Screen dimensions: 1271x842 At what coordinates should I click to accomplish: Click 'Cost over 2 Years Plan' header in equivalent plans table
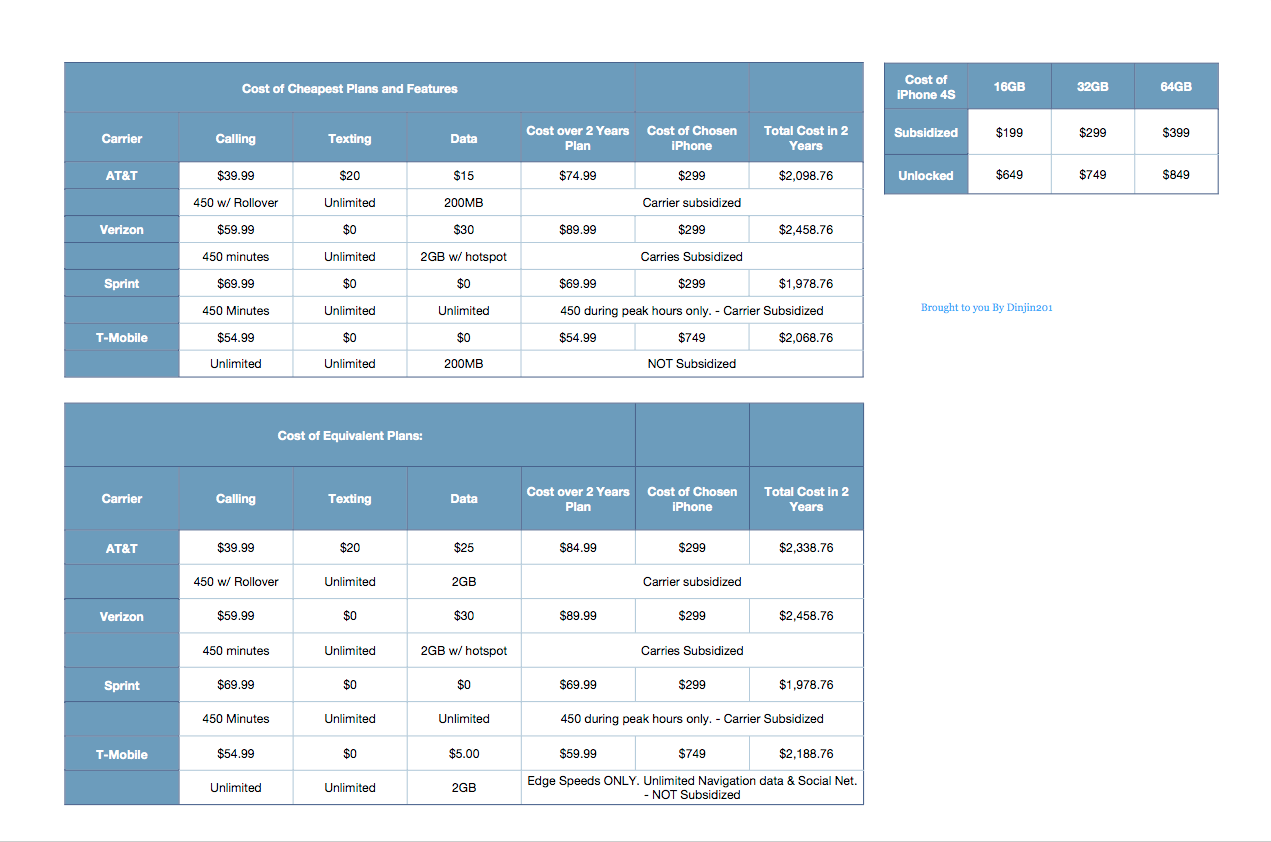(x=578, y=499)
